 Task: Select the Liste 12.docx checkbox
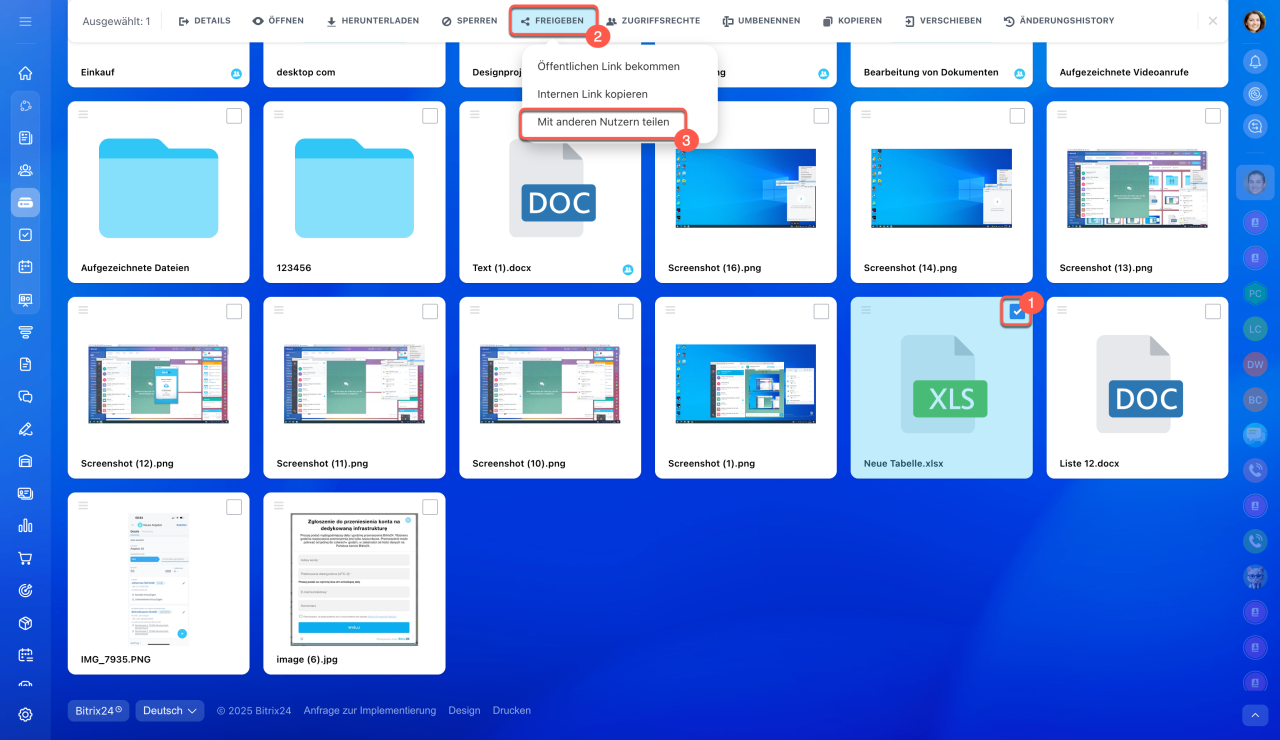(x=1212, y=312)
